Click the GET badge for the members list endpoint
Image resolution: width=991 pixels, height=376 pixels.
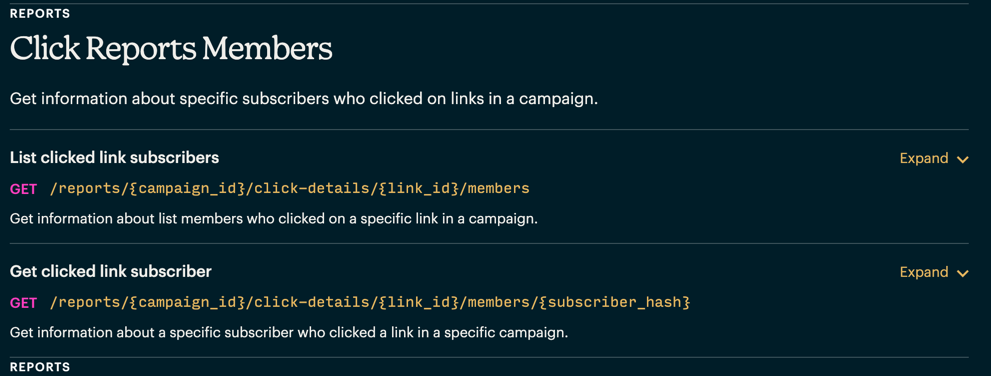(x=23, y=189)
